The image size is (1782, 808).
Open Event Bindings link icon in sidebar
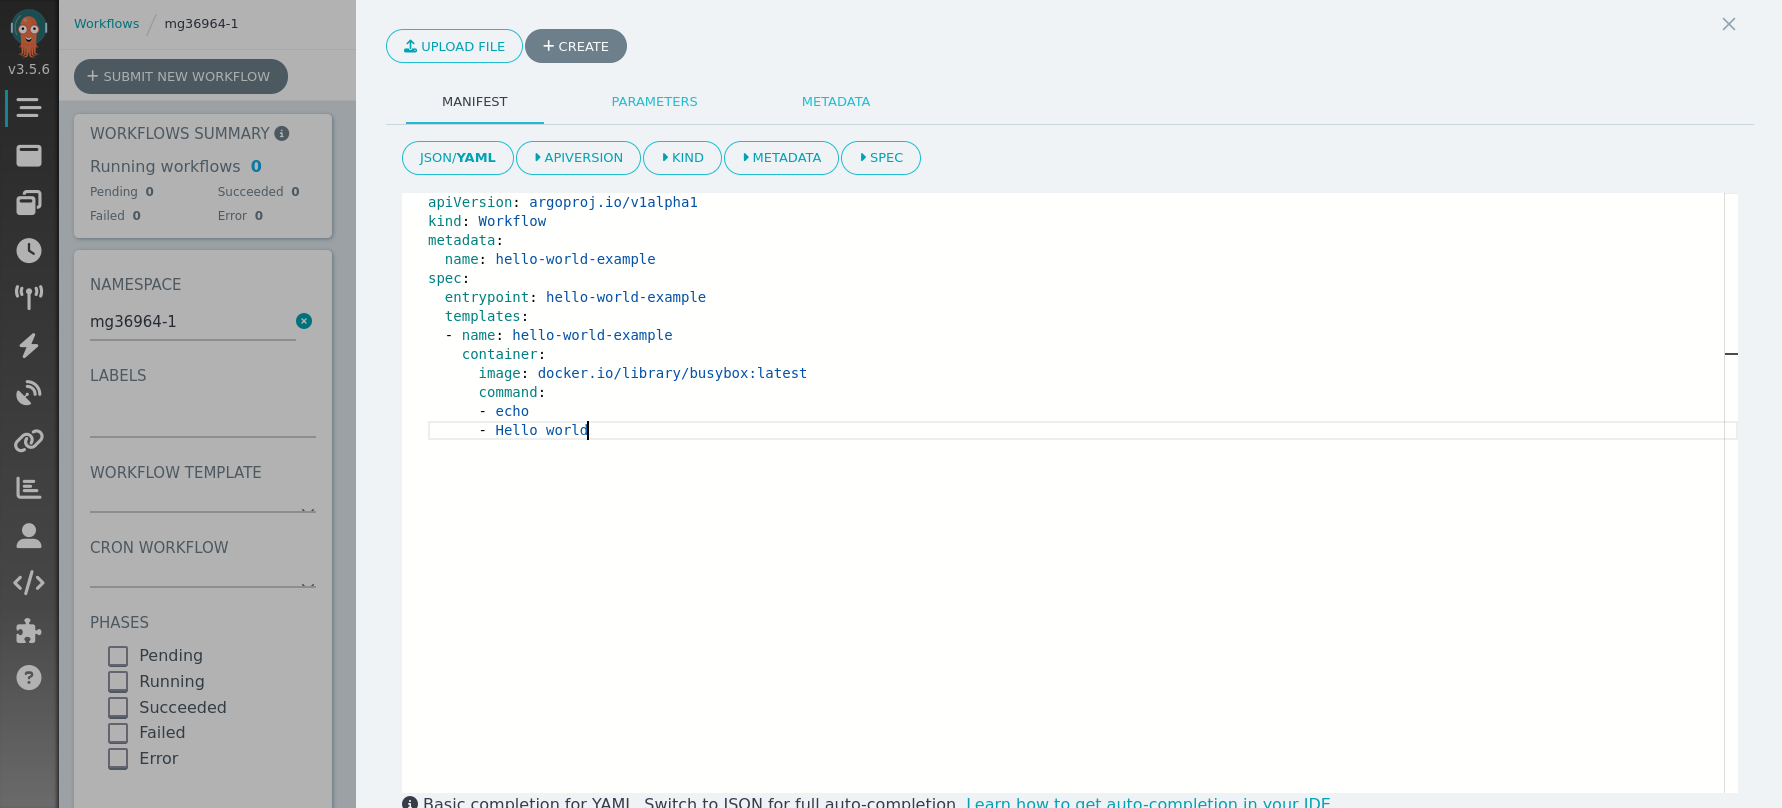(29, 440)
